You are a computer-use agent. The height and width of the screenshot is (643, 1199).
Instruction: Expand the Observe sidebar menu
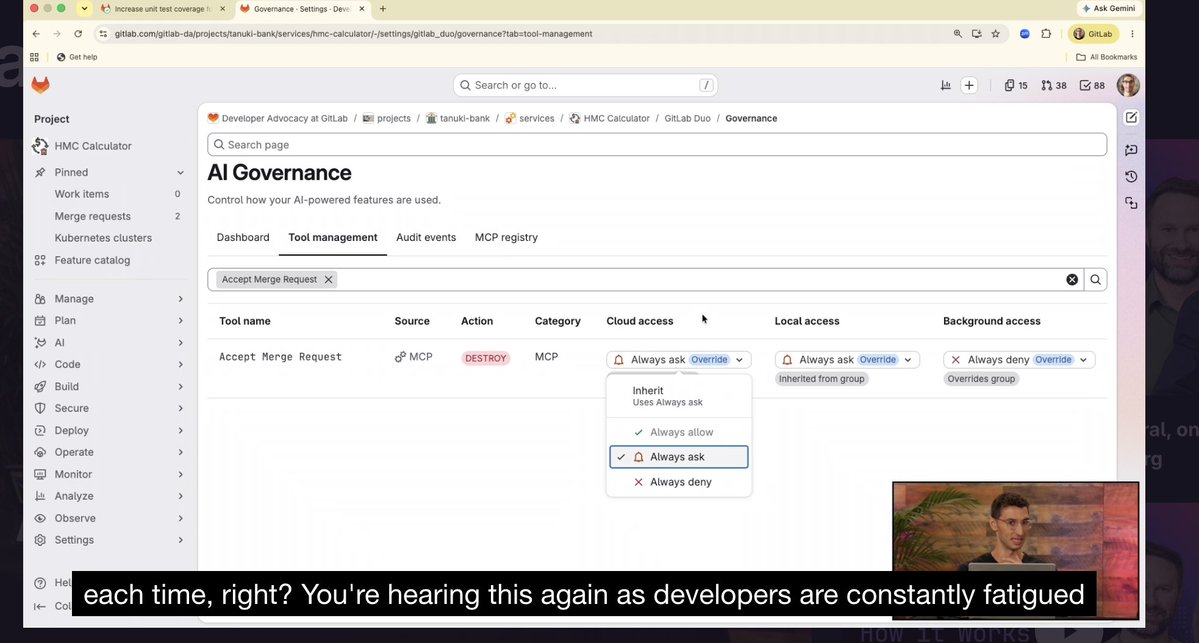pyautogui.click(x=109, y=518)
